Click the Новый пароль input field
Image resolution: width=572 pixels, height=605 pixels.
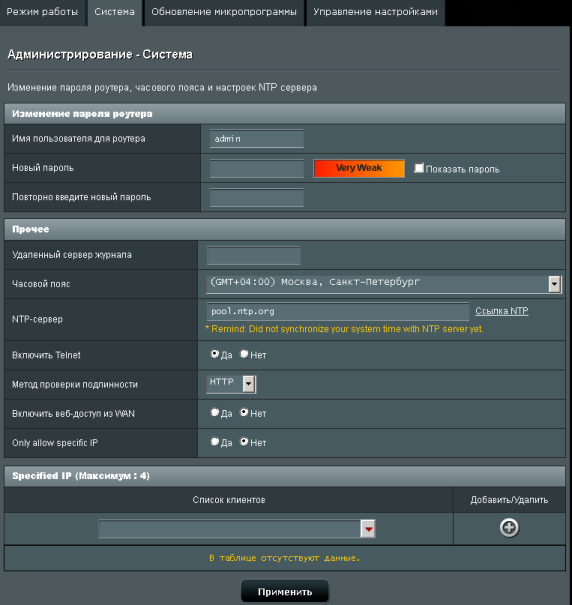pyautogui.click(x=257, y=169)
